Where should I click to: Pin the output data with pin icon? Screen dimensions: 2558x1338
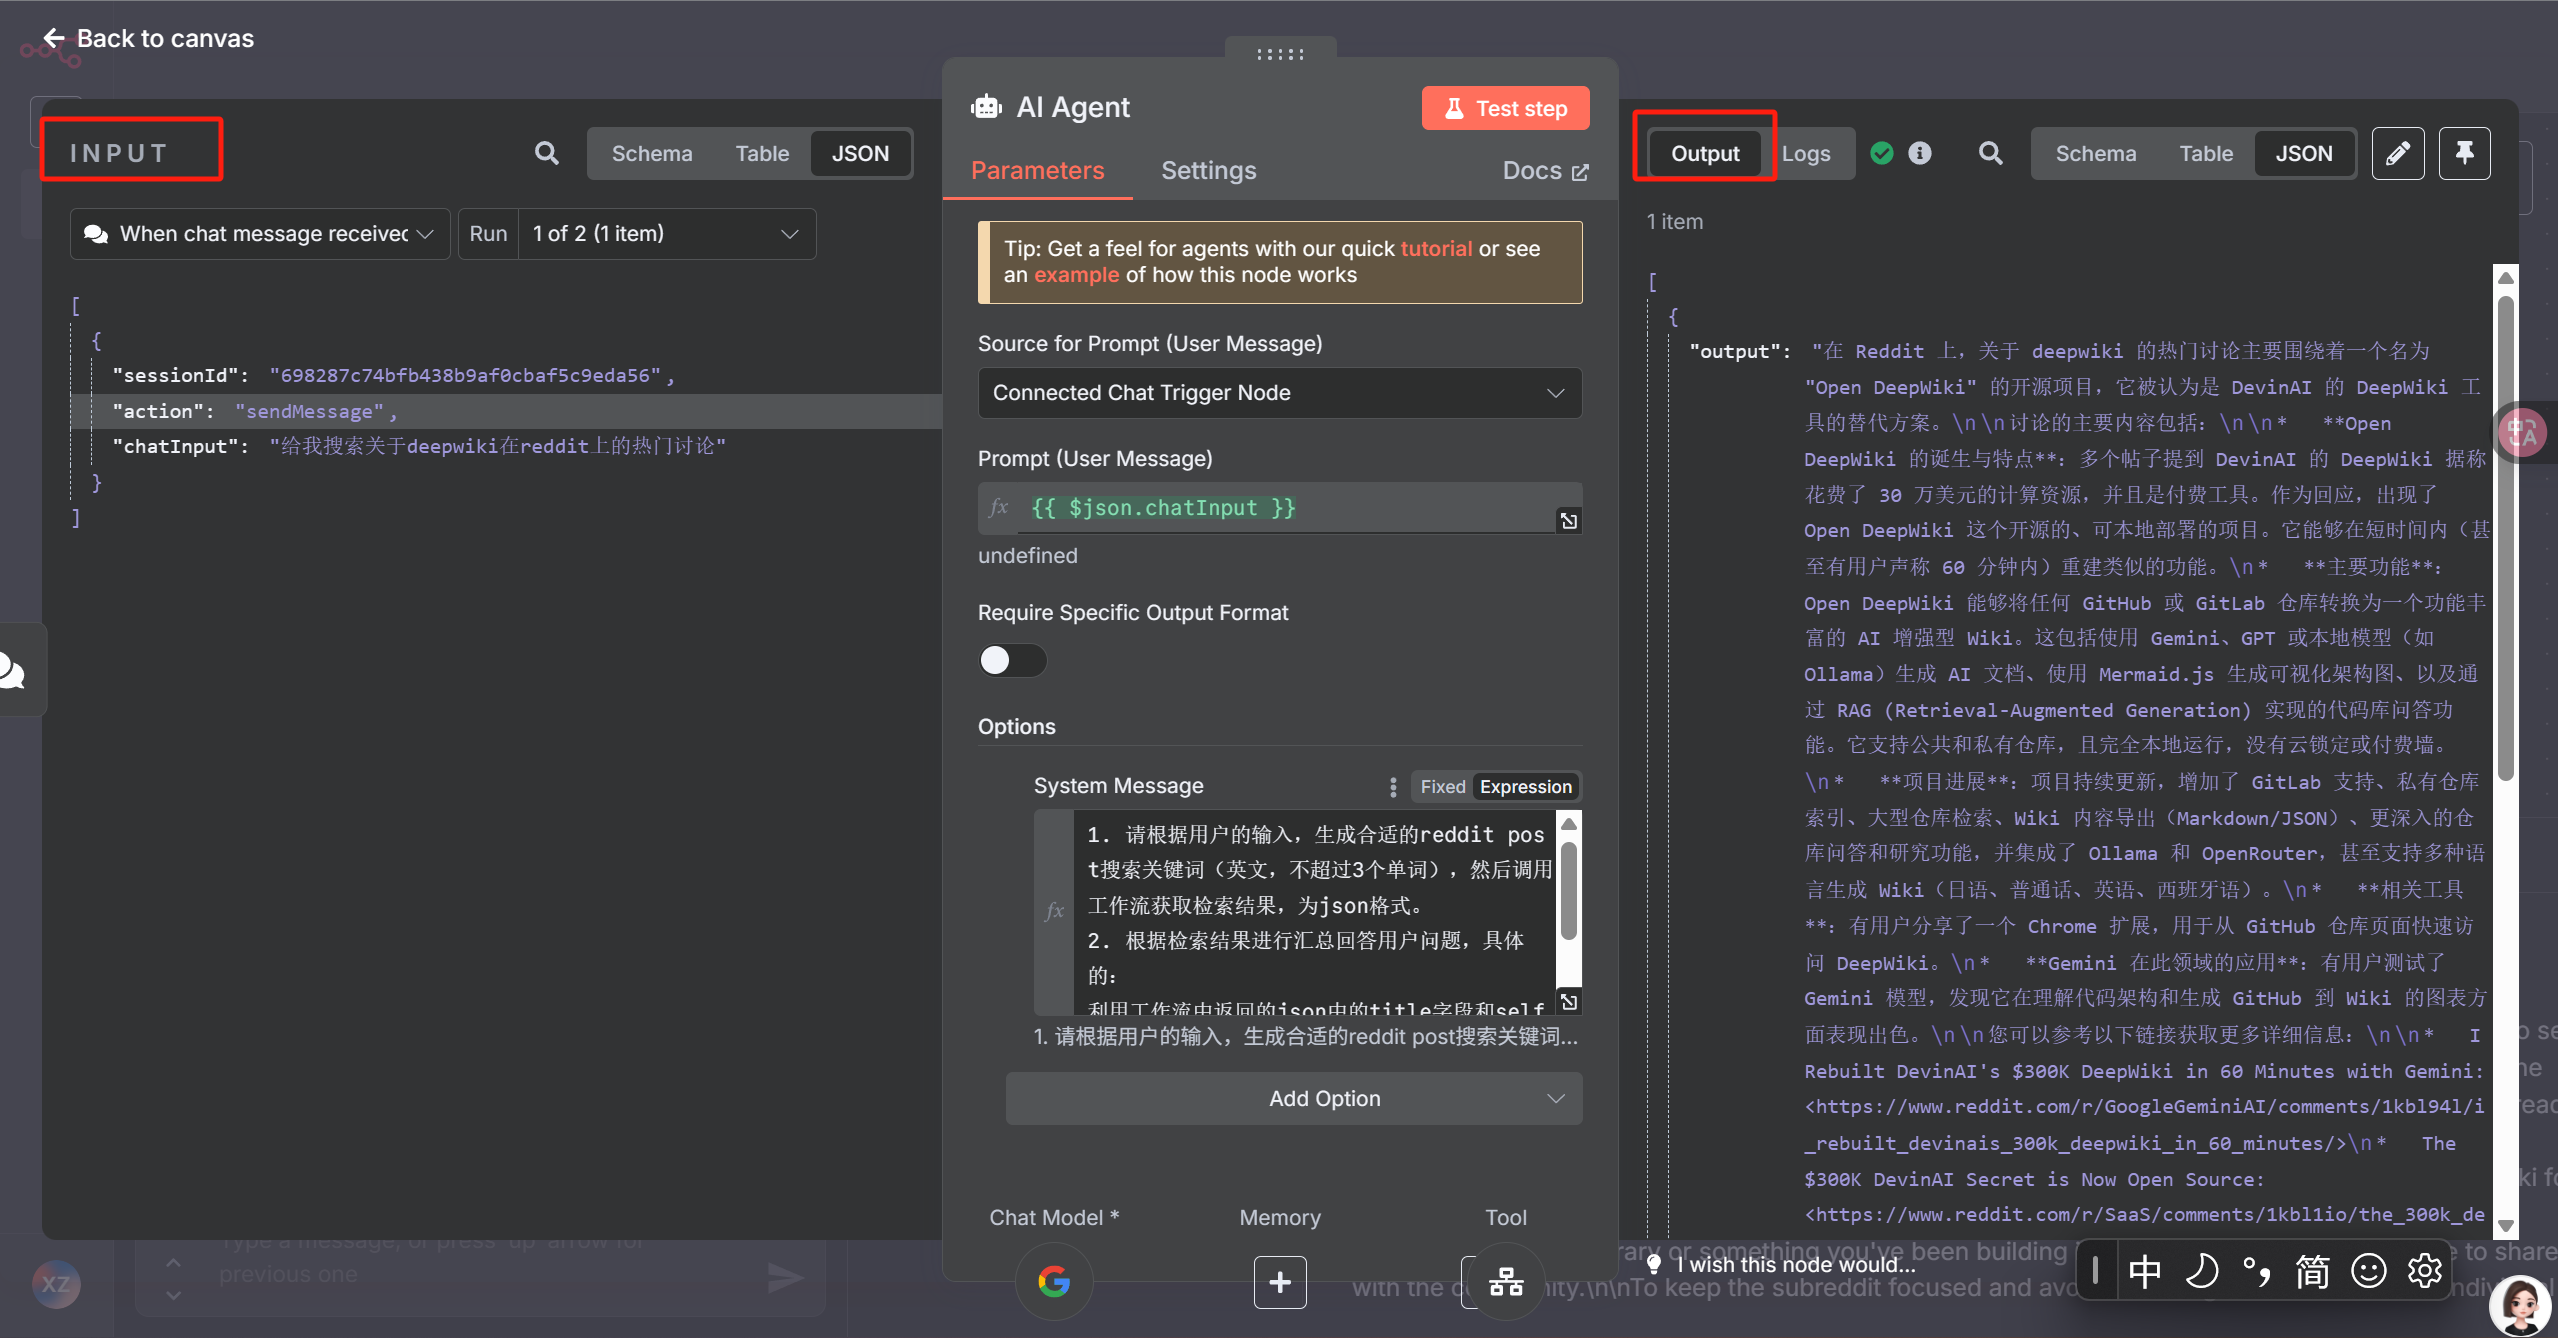tap(2464, 153)
